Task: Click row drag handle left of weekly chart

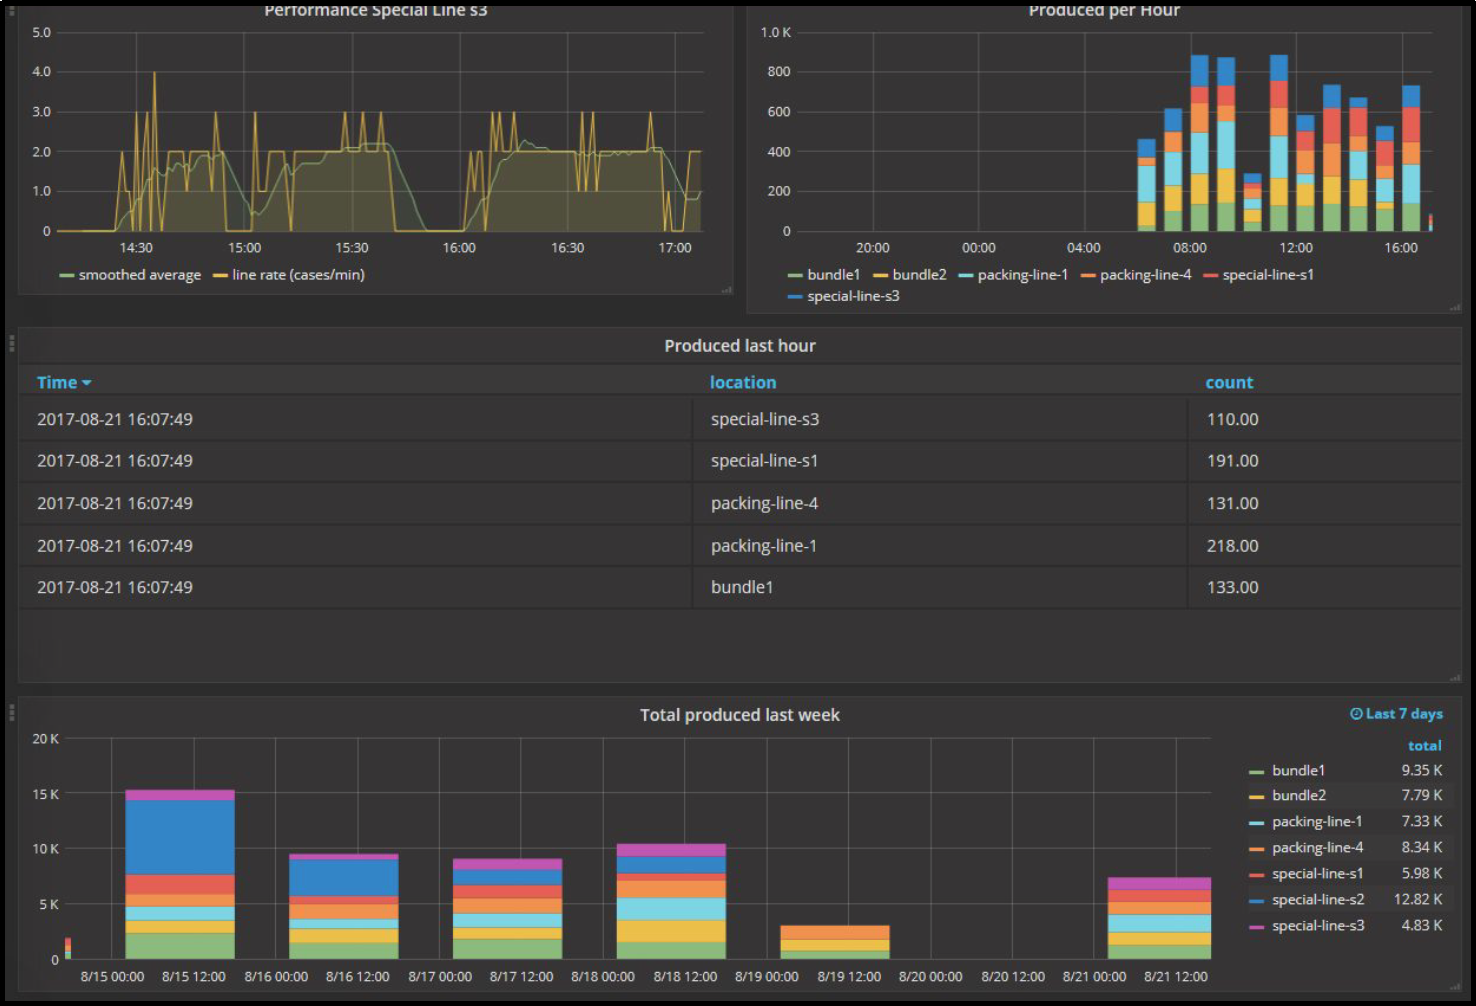Action: (11, 713)
